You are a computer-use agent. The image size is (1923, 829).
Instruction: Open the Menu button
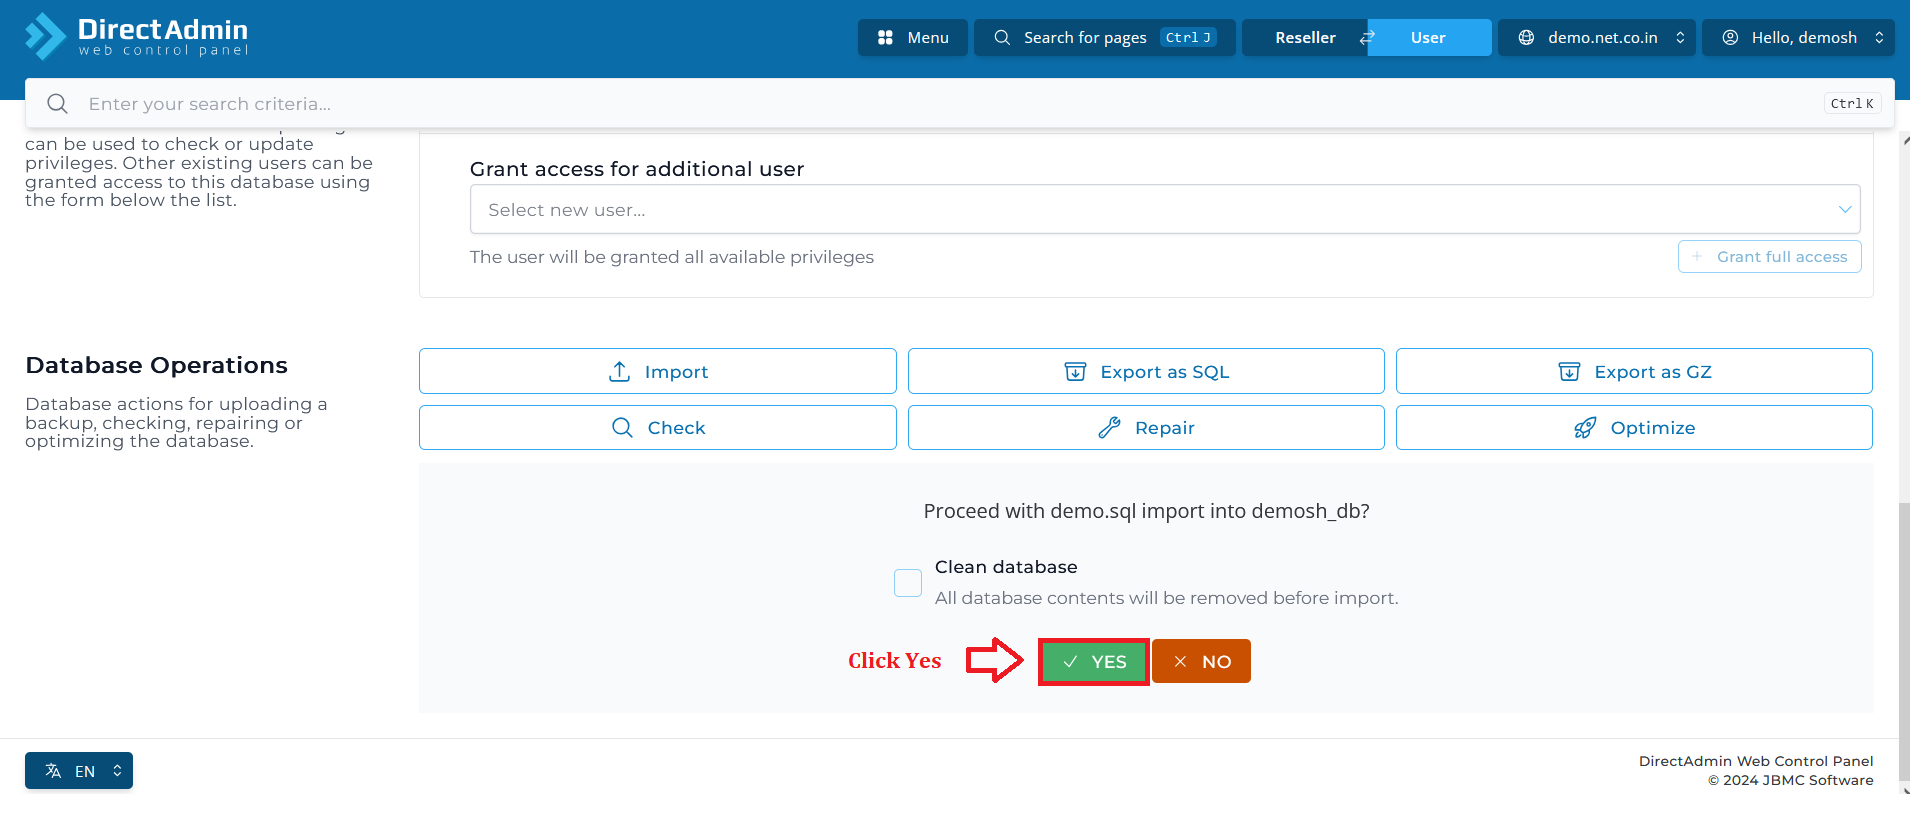912,37
